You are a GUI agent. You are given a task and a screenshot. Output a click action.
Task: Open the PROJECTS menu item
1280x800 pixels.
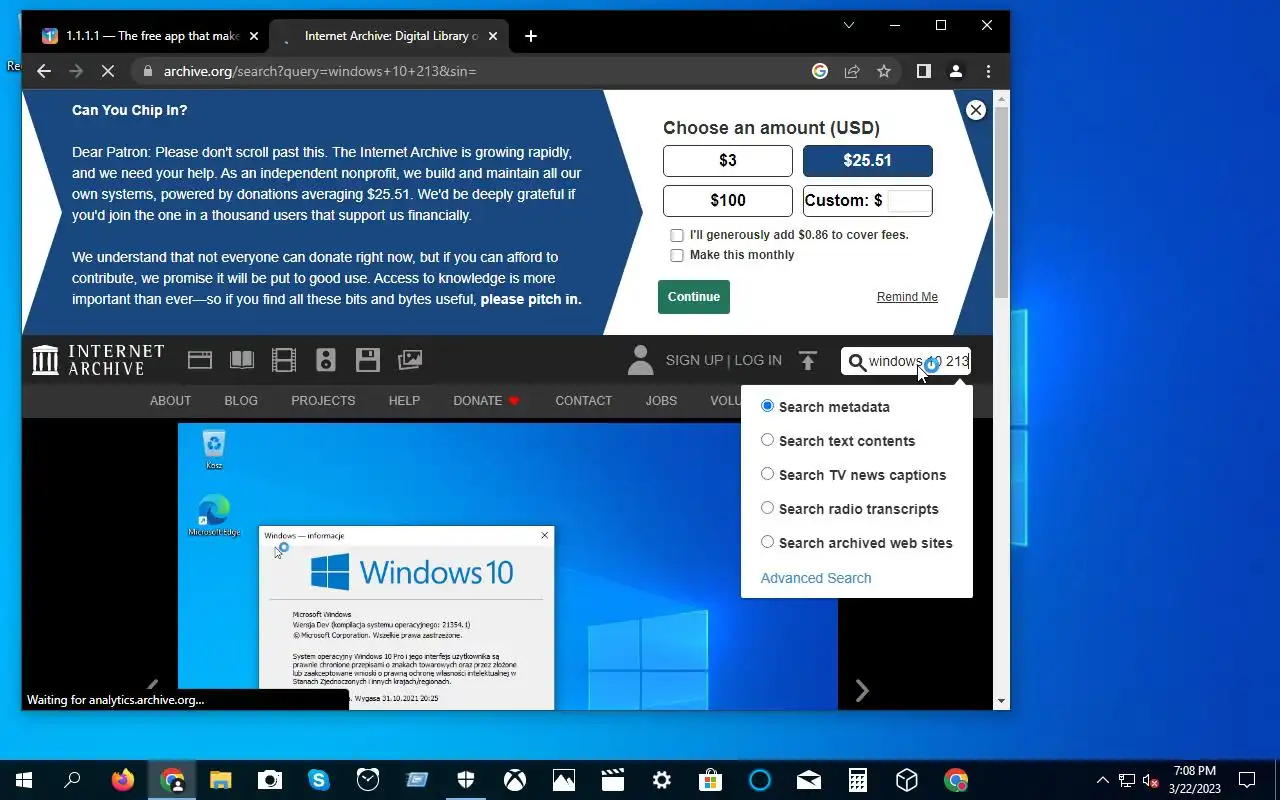tap(323, 400)
